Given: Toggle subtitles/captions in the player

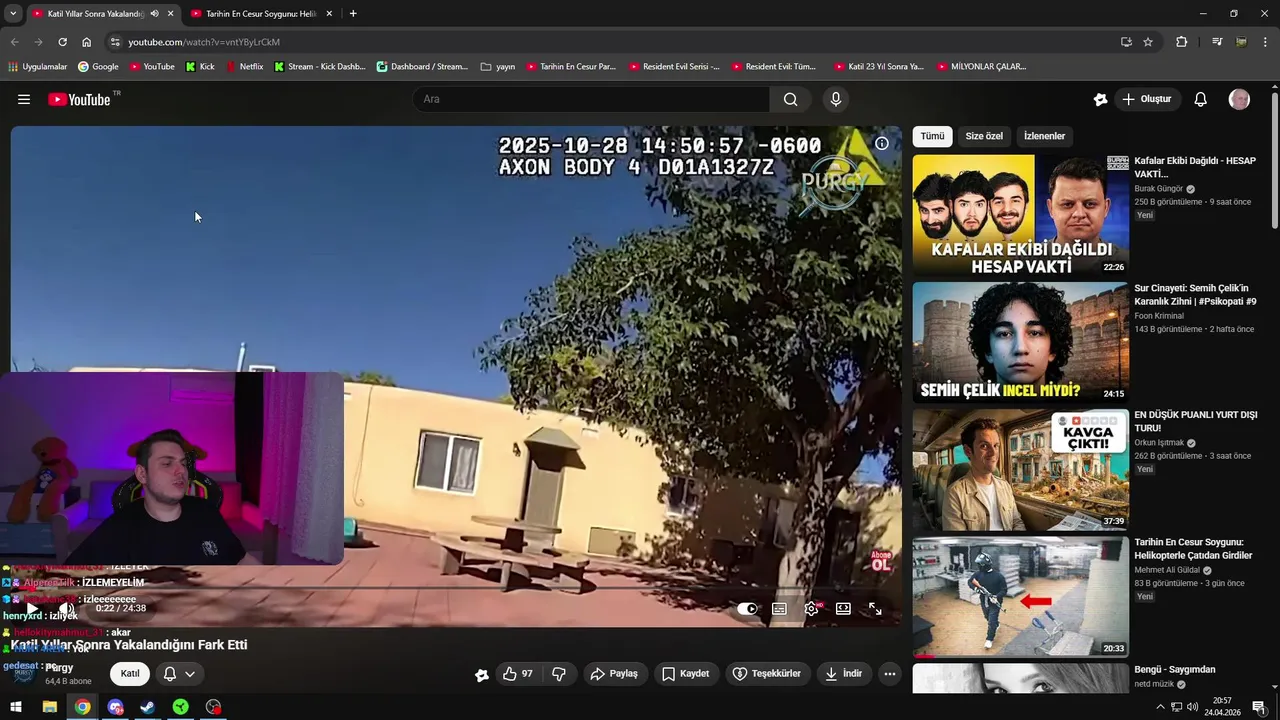Looking at the screenshot, I should (x=779, y=608).
